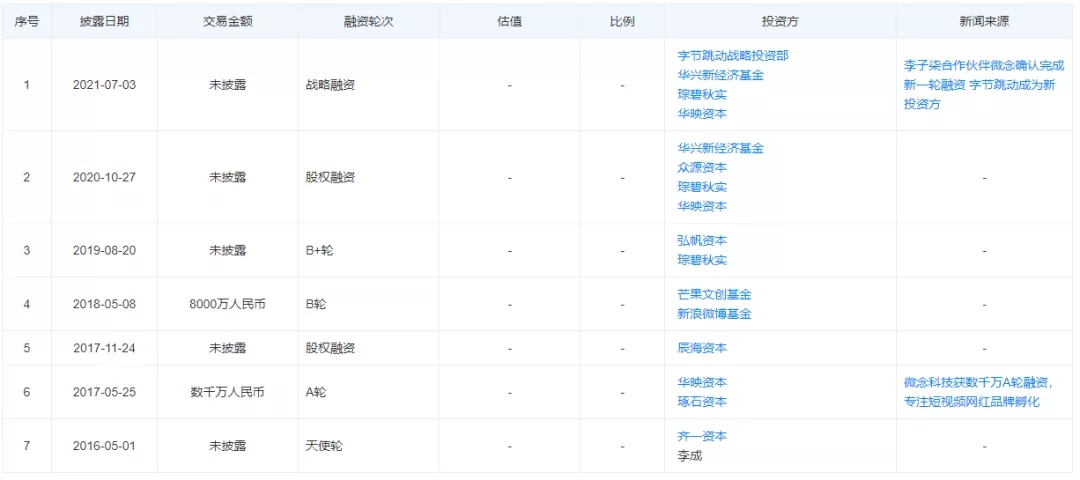Select date cell 2017-05-25
Screen dimensions: 1080x480
104,392
